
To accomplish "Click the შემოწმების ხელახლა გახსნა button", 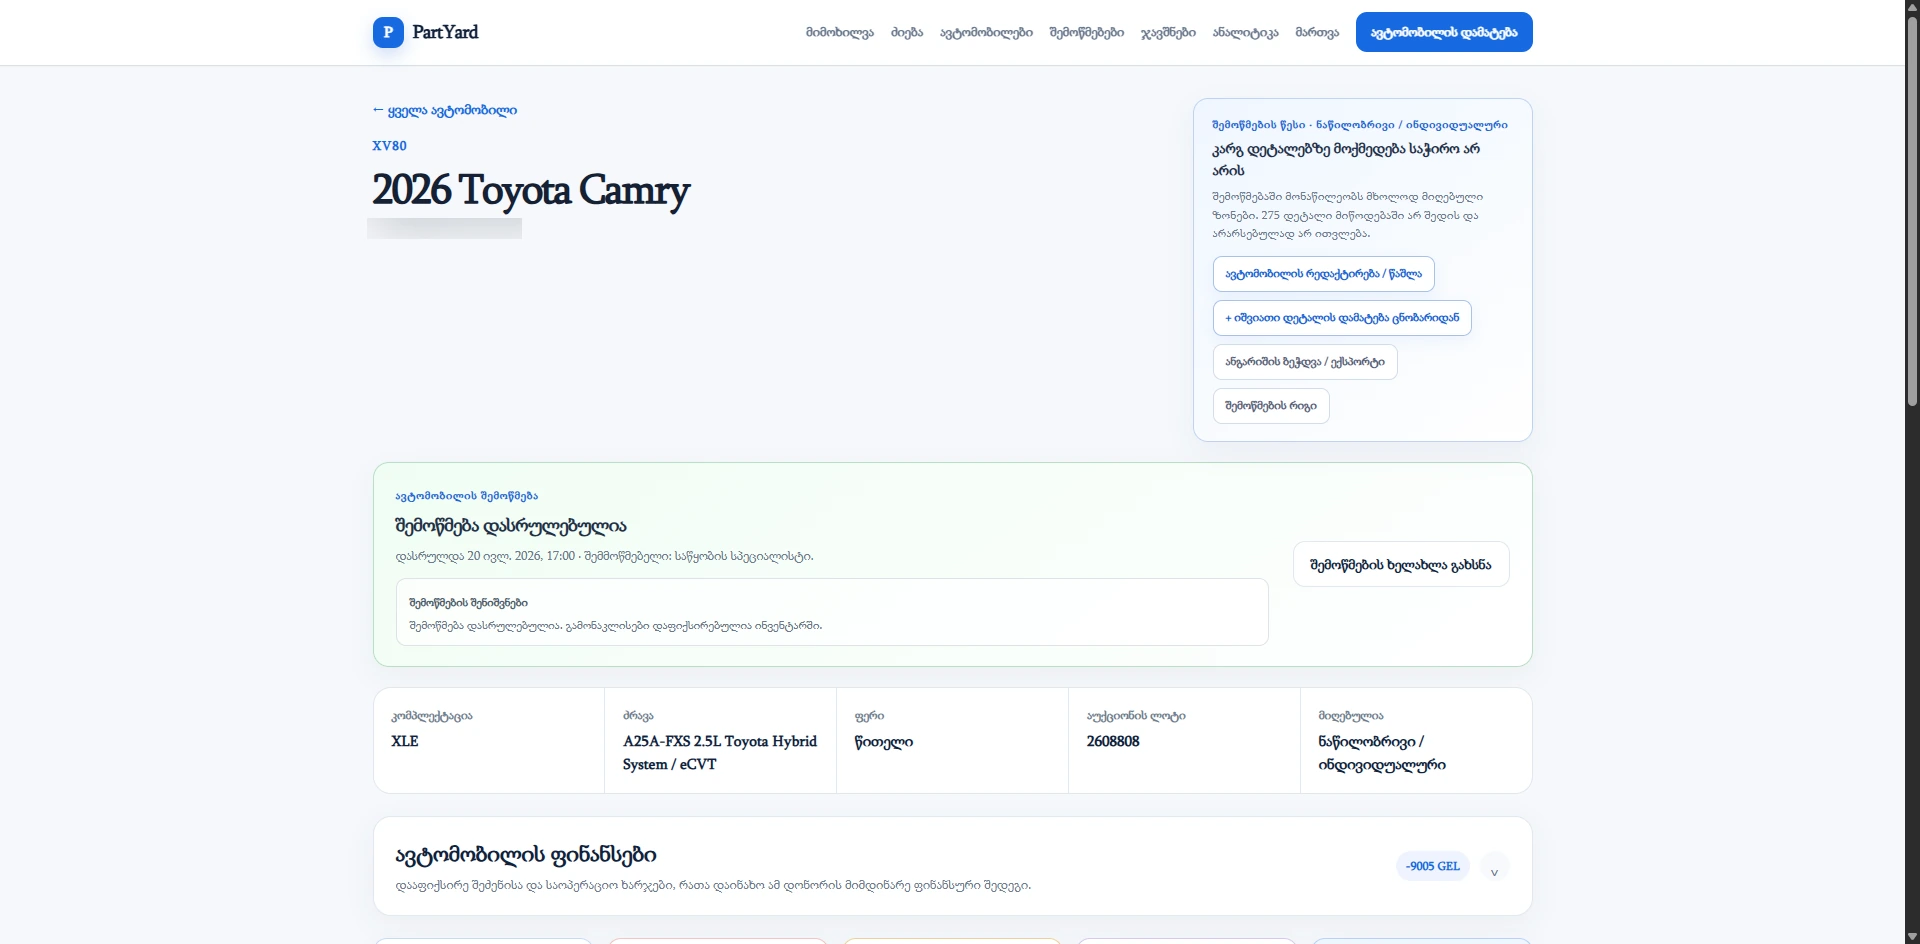I will pyautogui.click(x=1401, y=565).
